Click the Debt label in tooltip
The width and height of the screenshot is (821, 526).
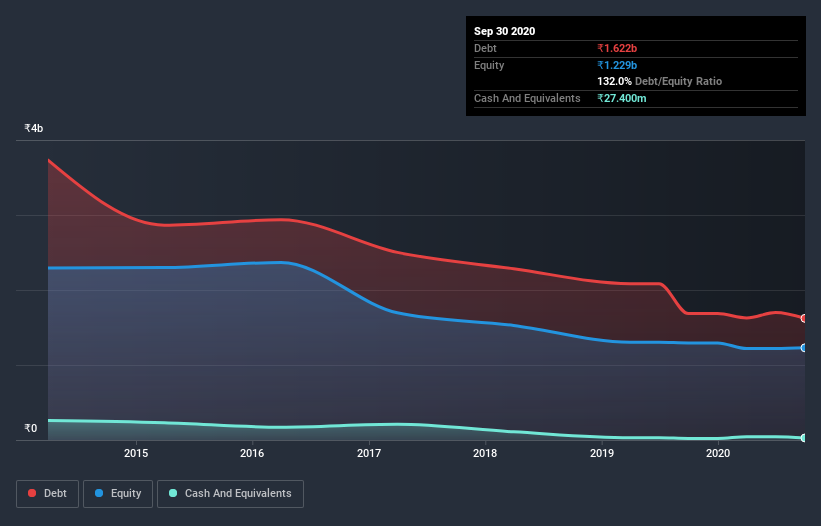click(485, 48)
